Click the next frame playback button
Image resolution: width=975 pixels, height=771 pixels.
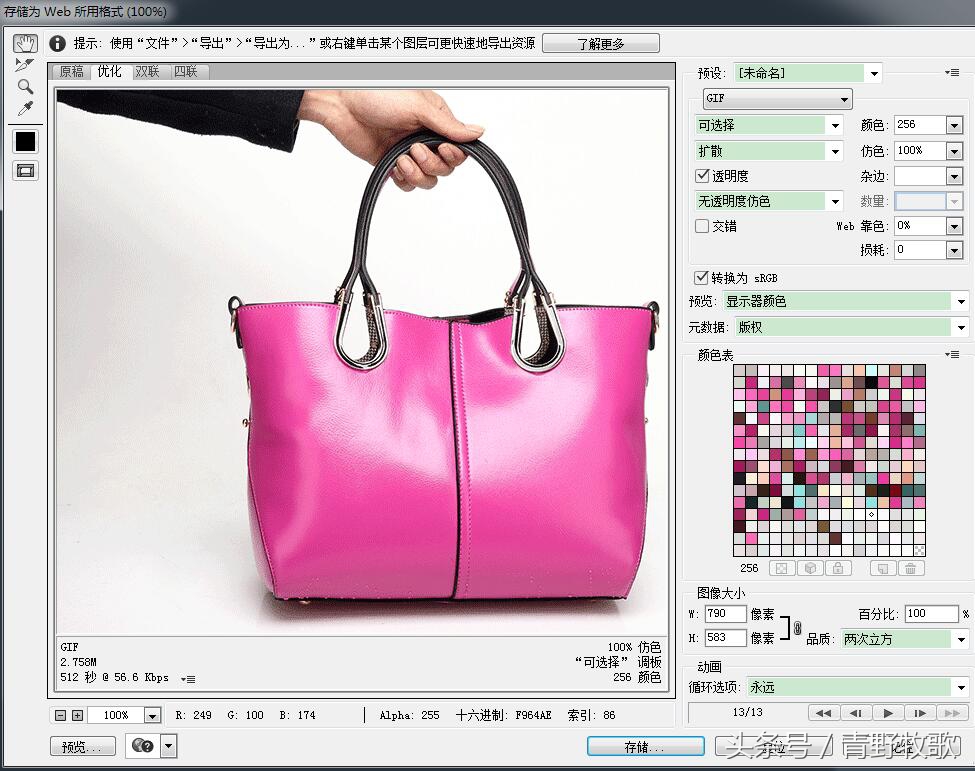(920, 712)
